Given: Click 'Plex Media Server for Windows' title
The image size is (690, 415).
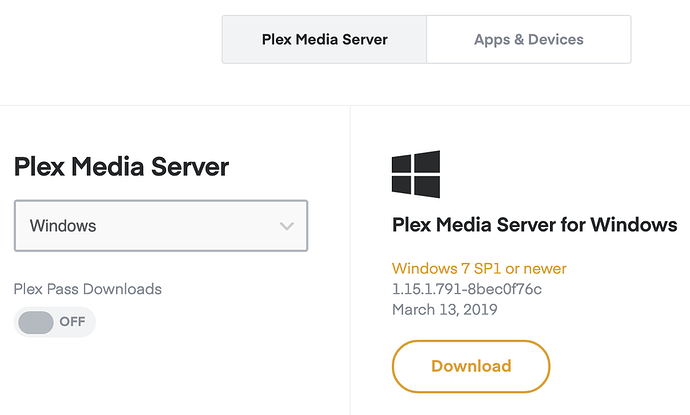Looking at the screenshot, I should coord(535,224).
